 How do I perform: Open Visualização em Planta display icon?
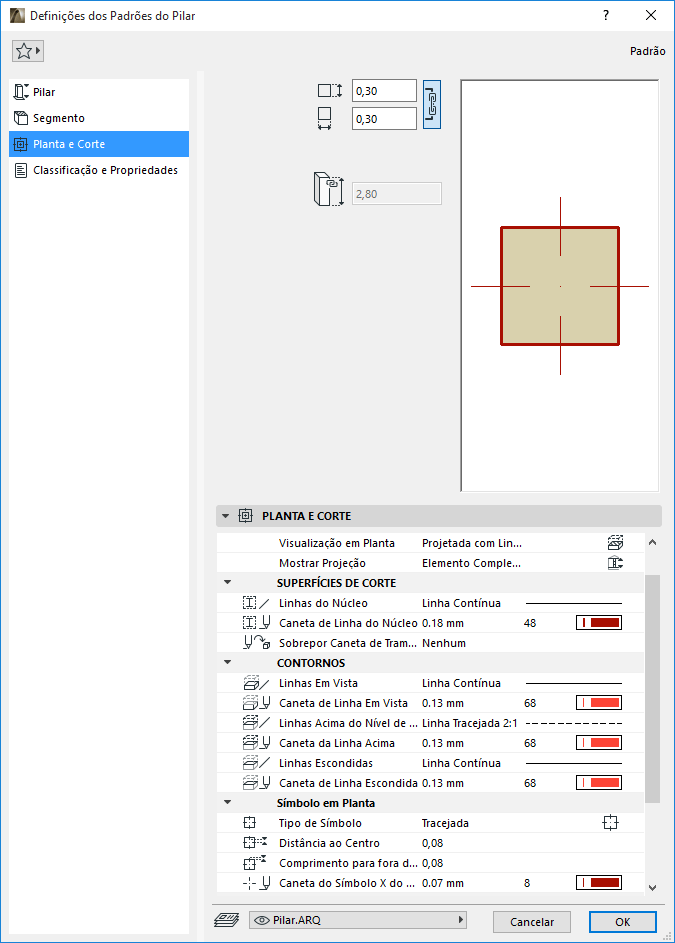pos(615,542)
